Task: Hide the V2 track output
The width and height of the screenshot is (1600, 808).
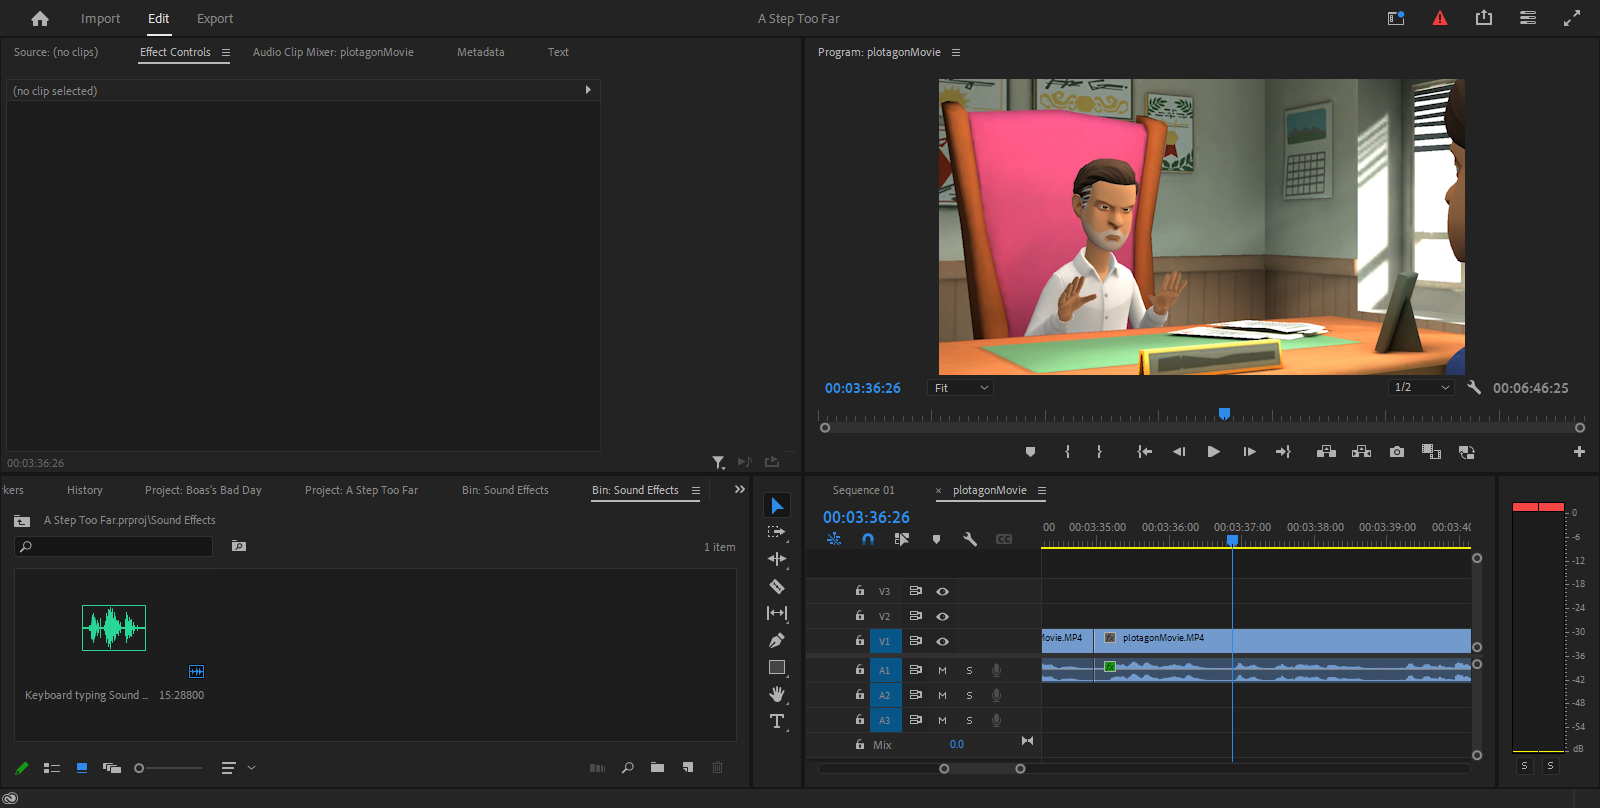Action: 942,617
